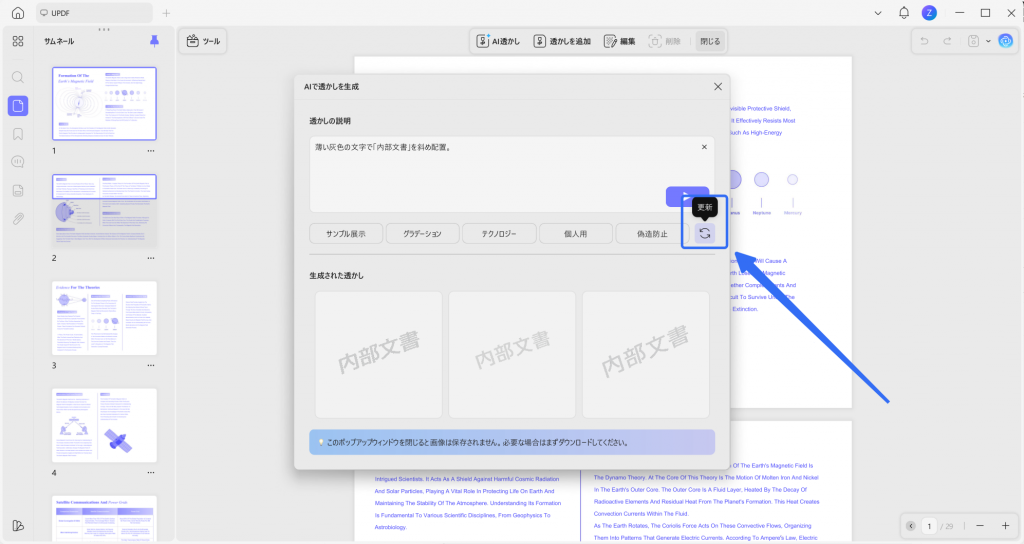Image resolution: width=1024 pixels, height=544 pixels.
Task: Choose the third generated 内部文書 watermark
Action: click(x=646, y=355)
